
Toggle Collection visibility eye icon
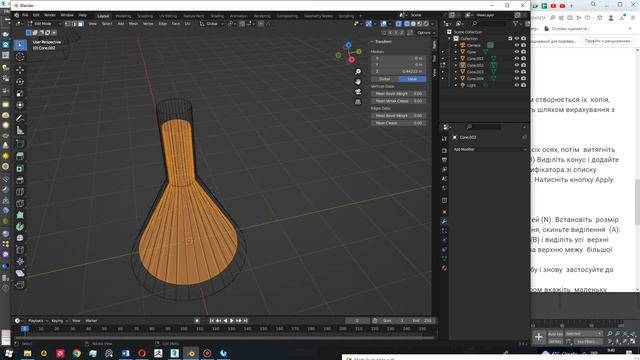[516, 38]
